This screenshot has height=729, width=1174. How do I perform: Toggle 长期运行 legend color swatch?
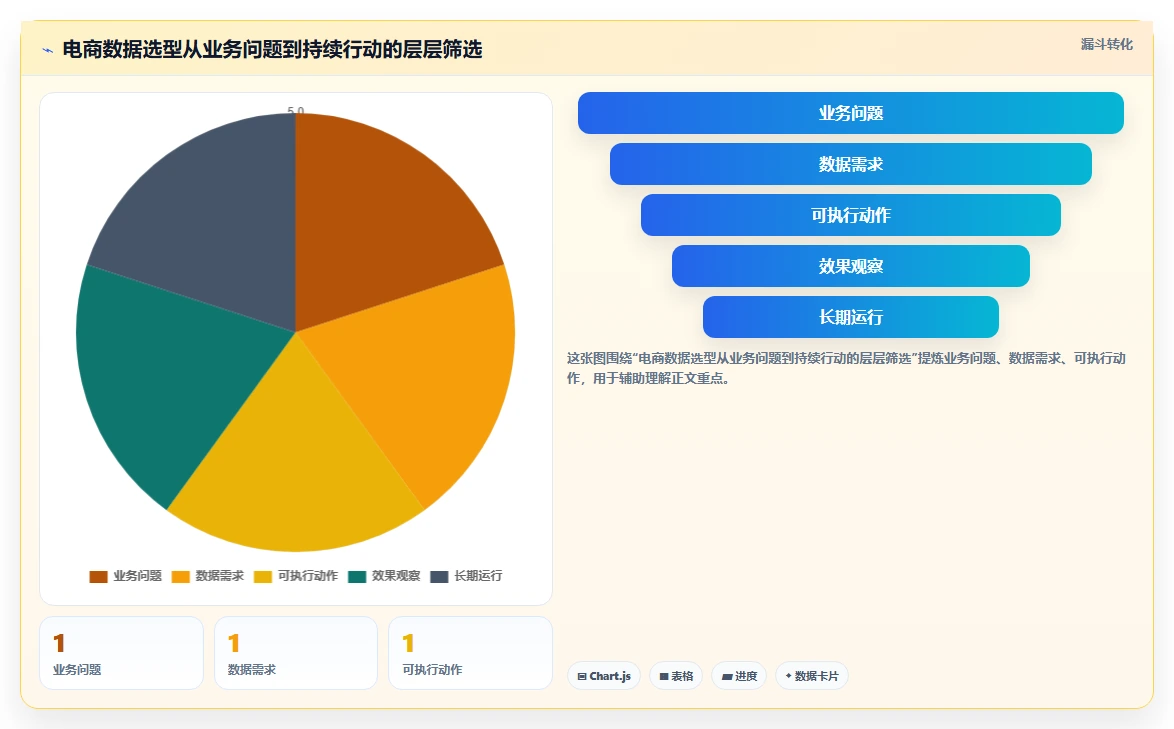click(x=440, y=576)
